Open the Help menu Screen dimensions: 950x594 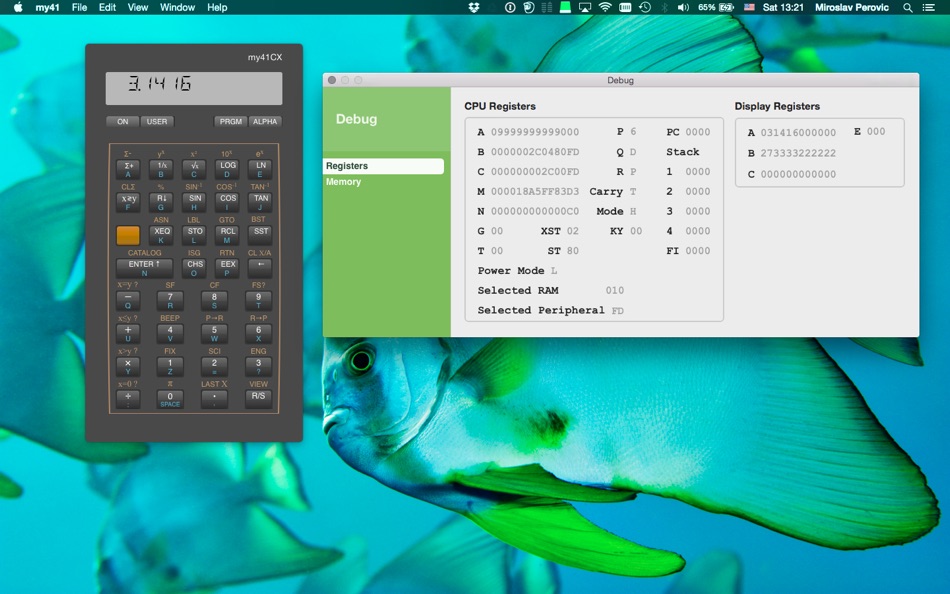217,7
